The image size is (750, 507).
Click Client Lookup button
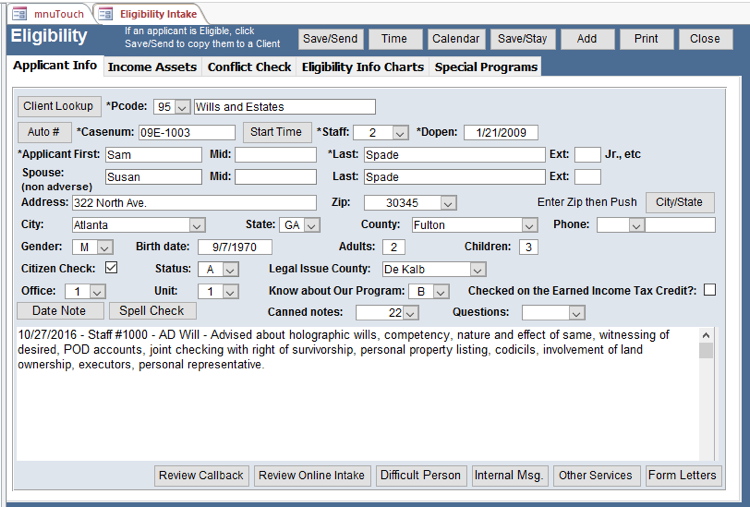pyautogui.click(x=59, y=106)
